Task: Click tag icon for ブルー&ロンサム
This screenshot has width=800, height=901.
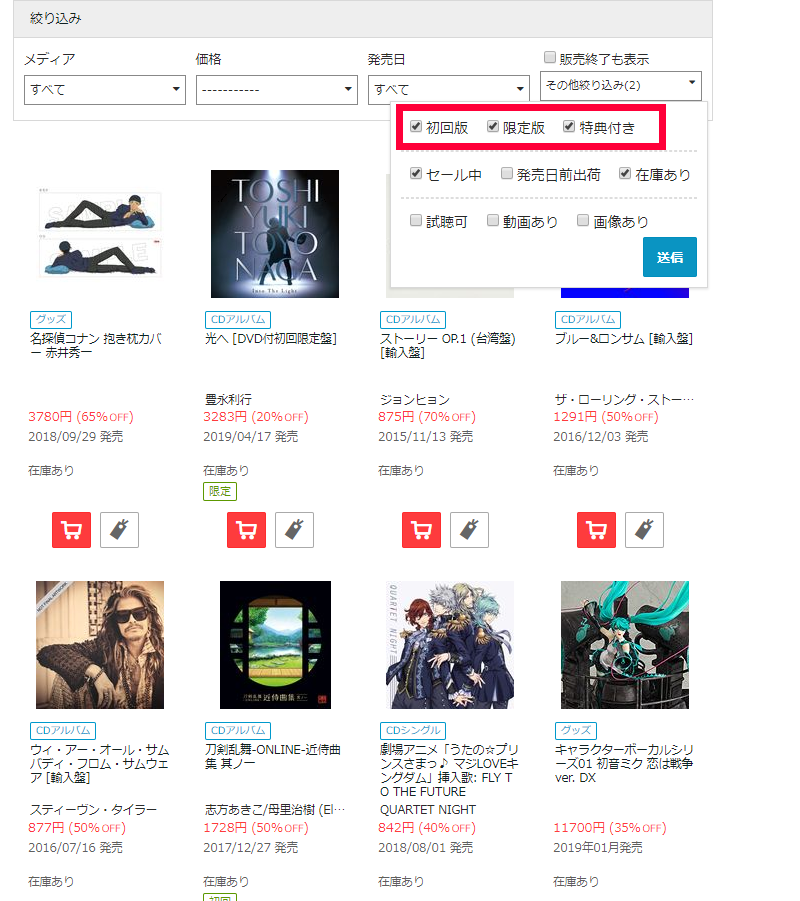Action: (644, 530)
